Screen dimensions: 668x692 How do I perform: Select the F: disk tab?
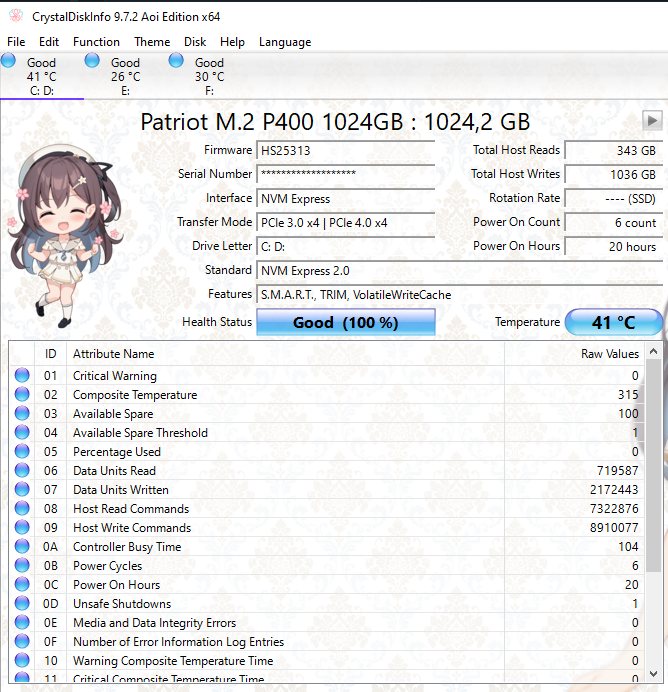click(210, 76)
